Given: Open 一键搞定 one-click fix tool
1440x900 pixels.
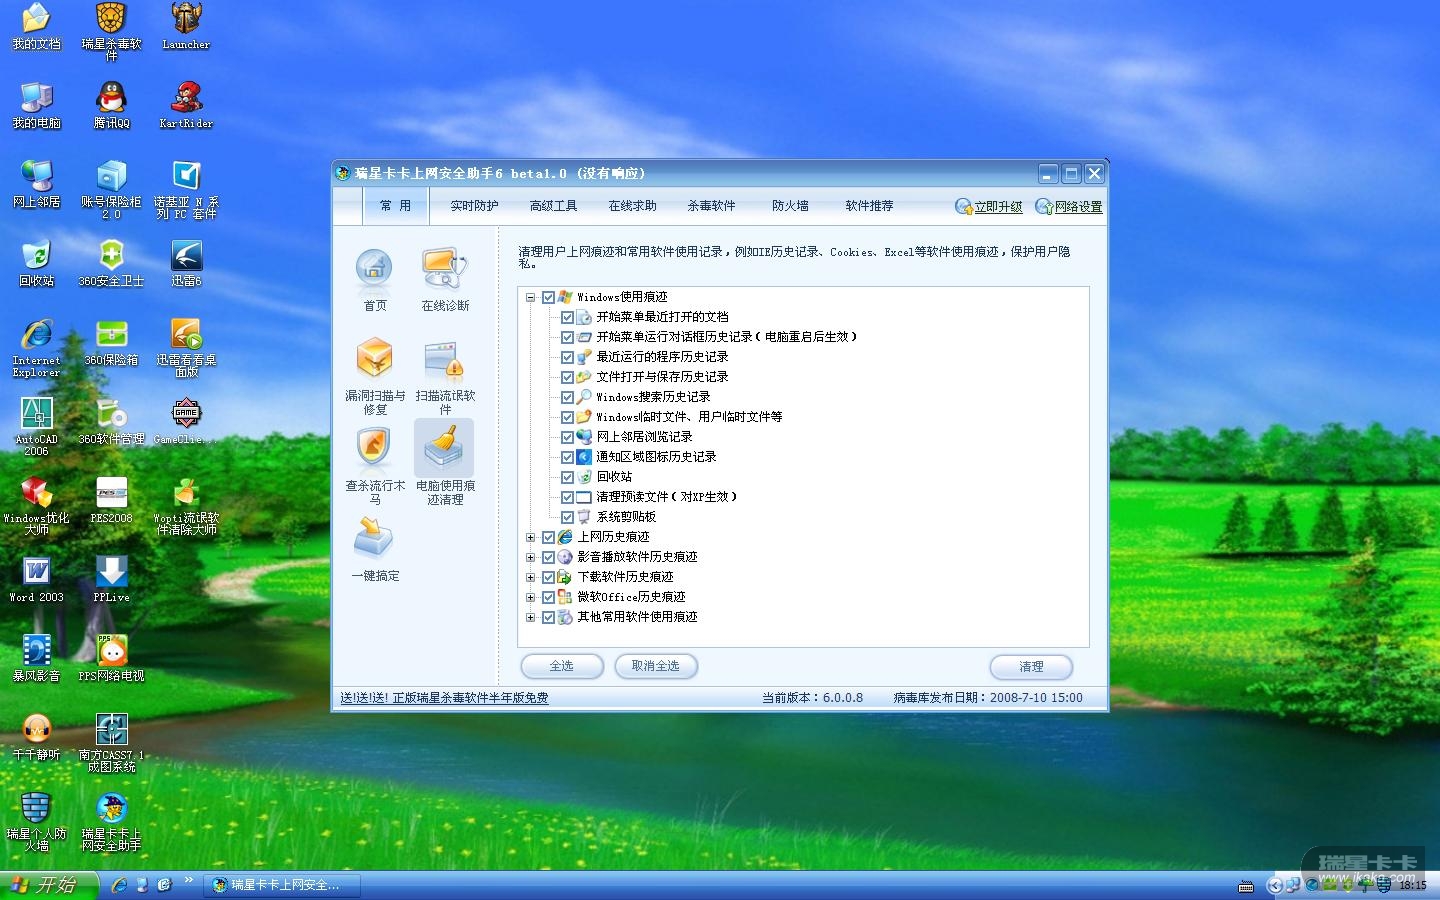Looking at the screenshot, I should click(x=375, y=549).
